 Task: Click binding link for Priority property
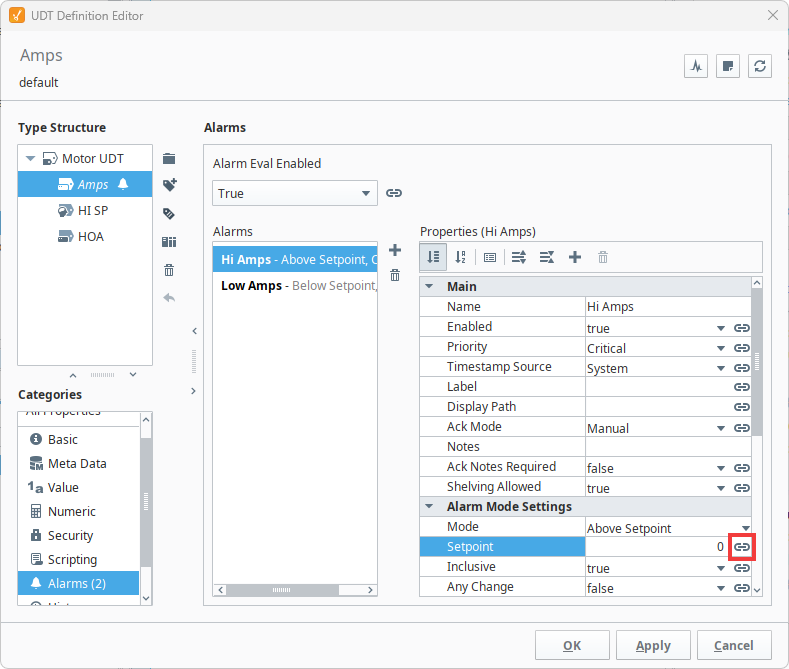coord(742,348)
